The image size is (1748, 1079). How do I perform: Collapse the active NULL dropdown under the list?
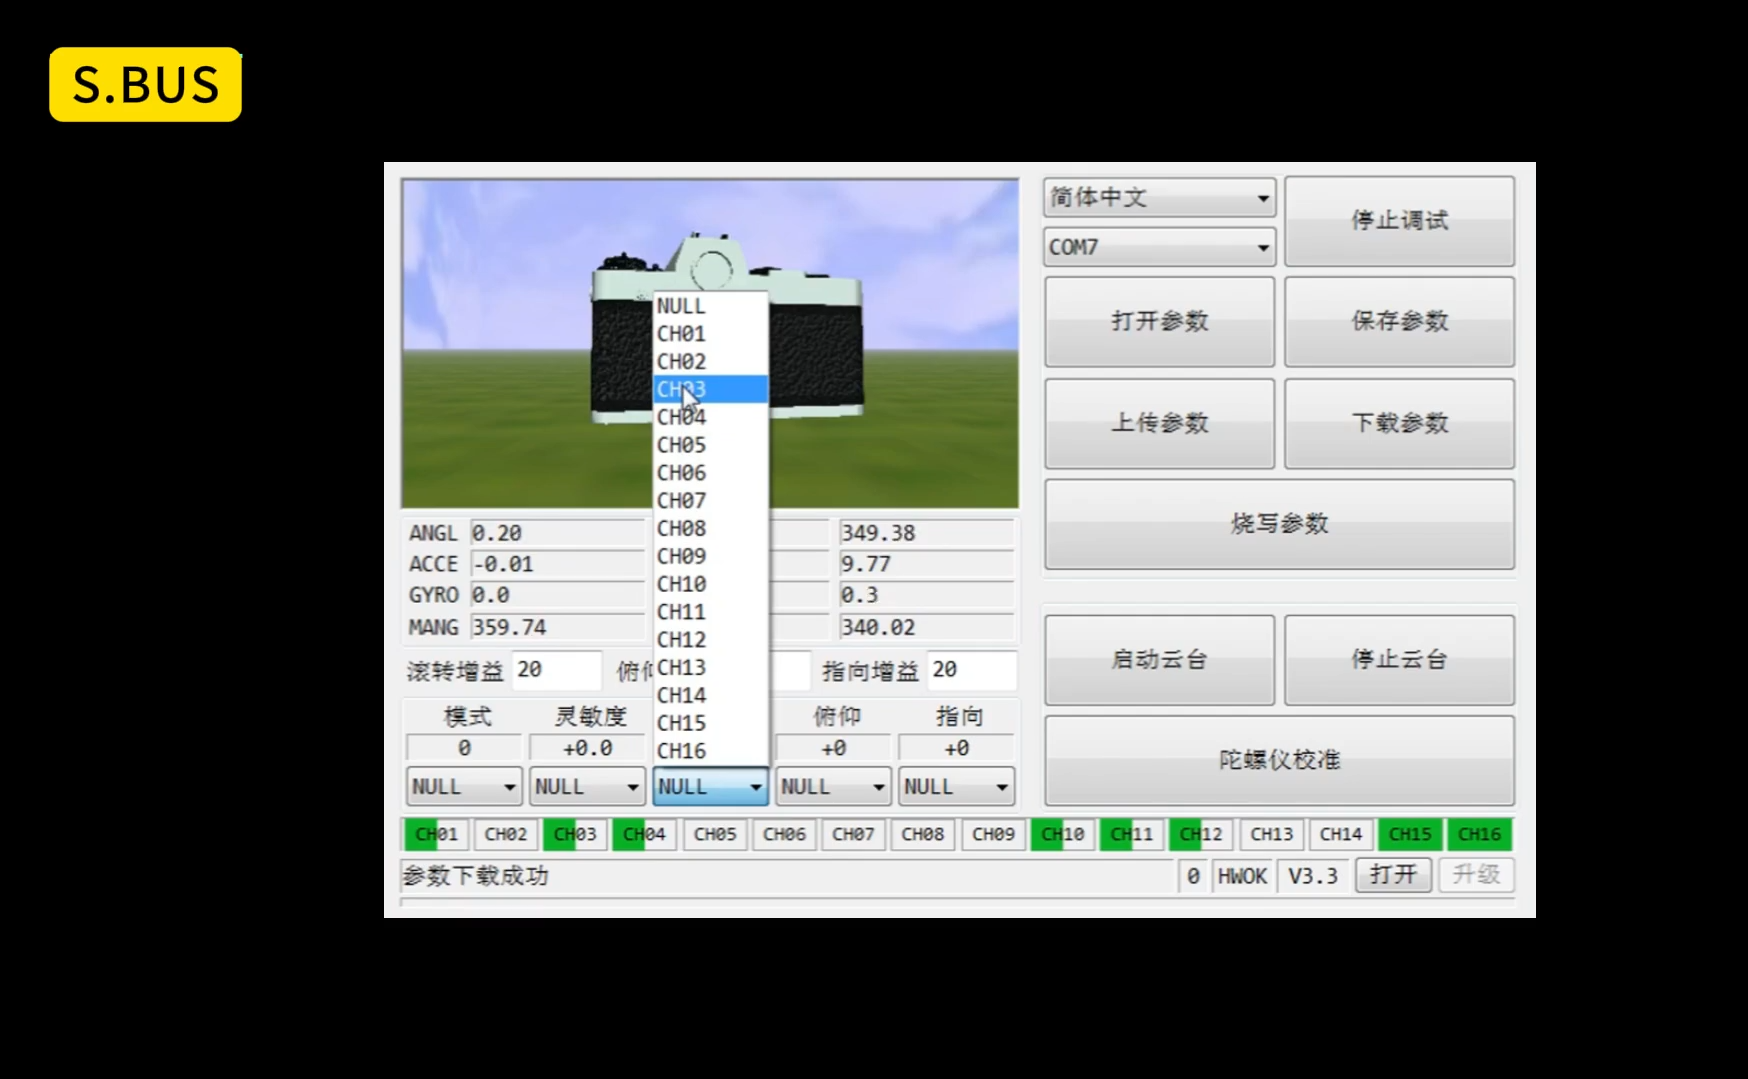710,787
